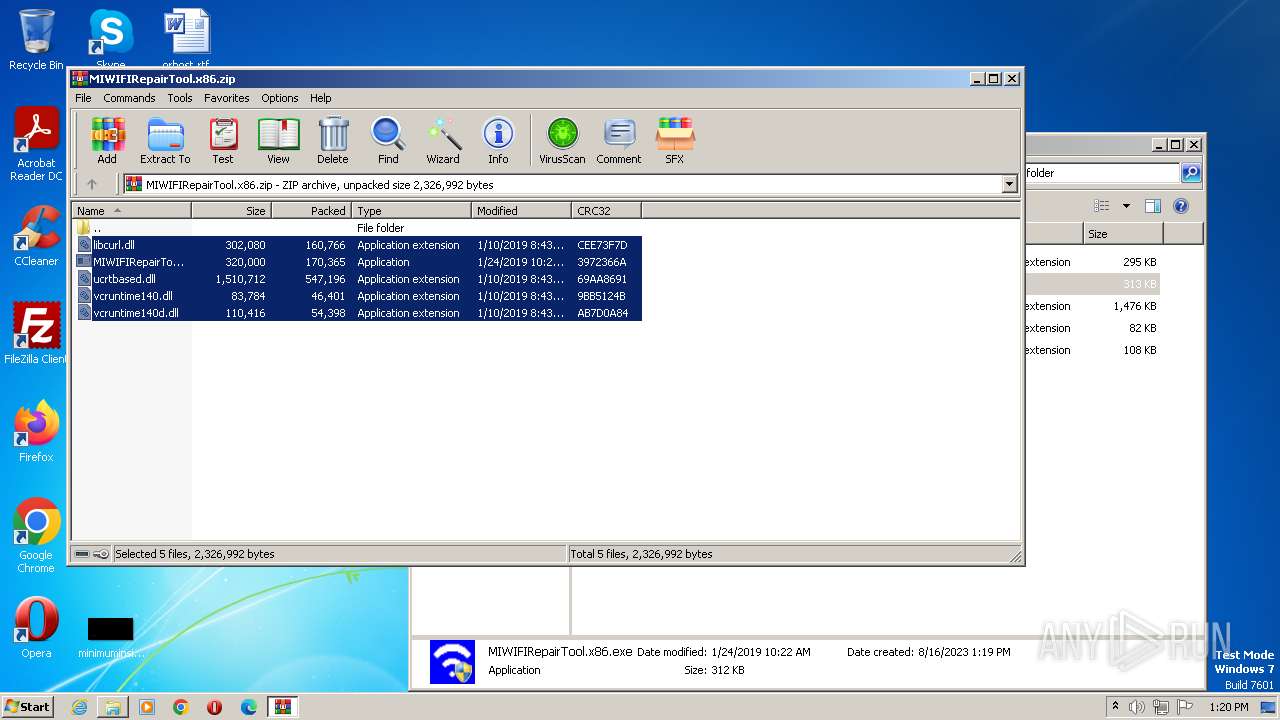This screenshot has height=720, width=1280.
Task: Open Explorer's change view dropdown arrow
Action: coord(1126,206)
